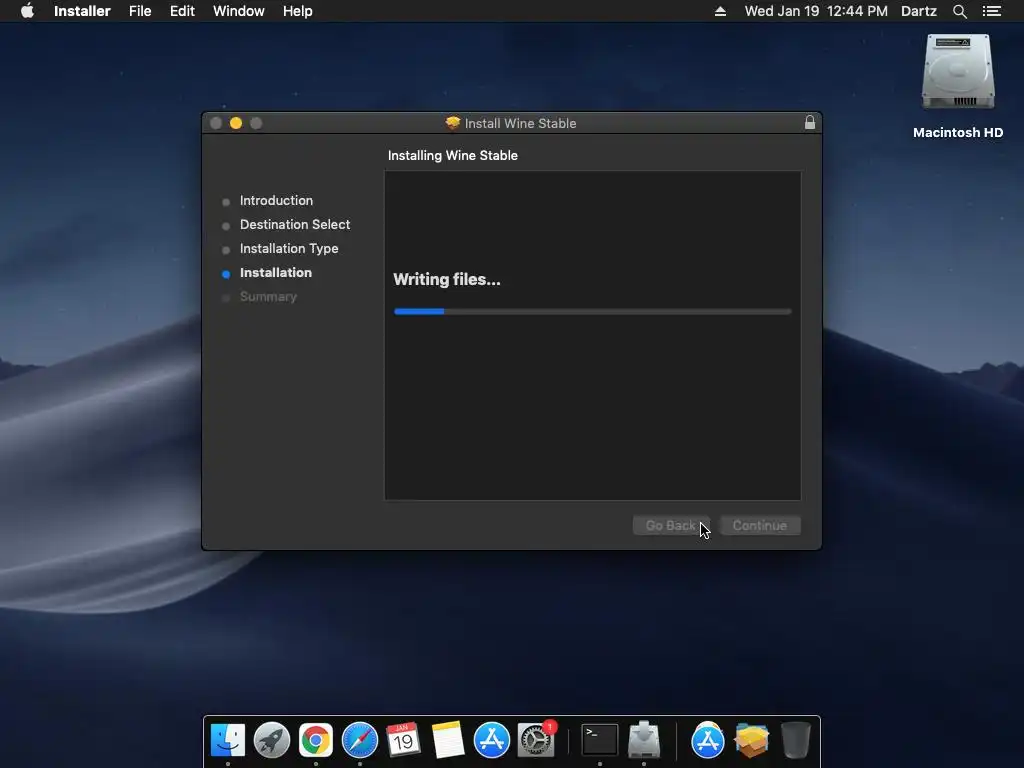The height and width of the screenshot is (768, 1024).
Task: Open Launchpad rocket icon in Dock
Action: tap(272, 741)
